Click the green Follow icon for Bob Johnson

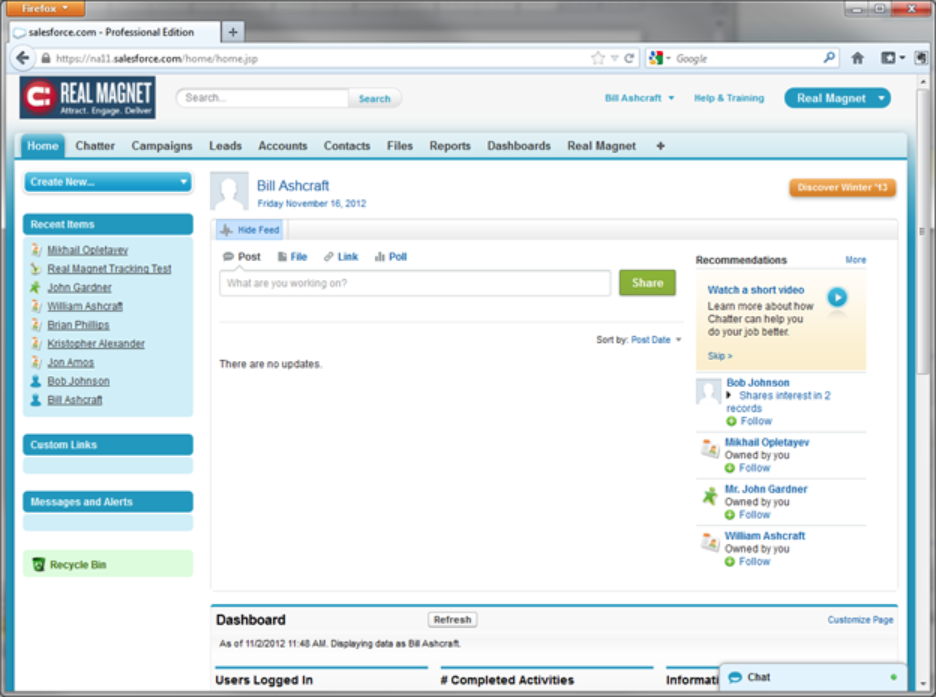click(731, 421)
